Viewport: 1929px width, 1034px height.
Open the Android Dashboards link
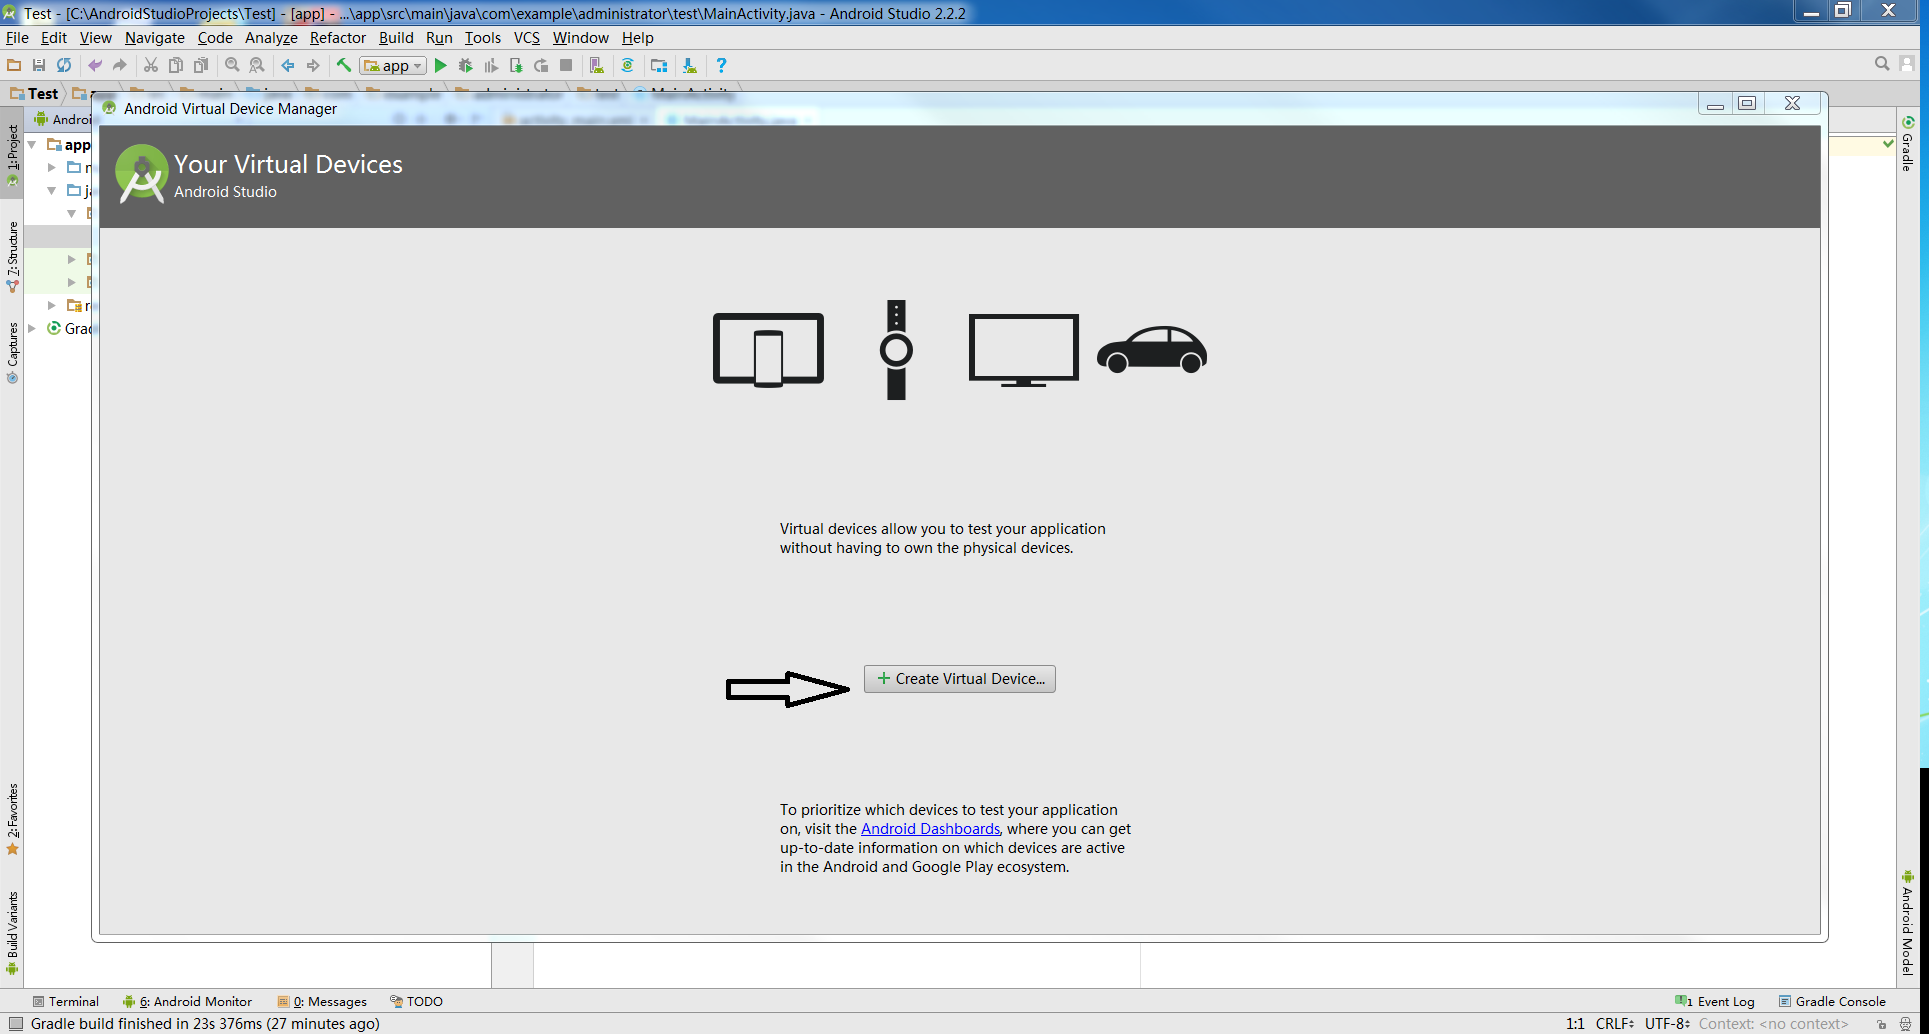[x=930, y=829]
